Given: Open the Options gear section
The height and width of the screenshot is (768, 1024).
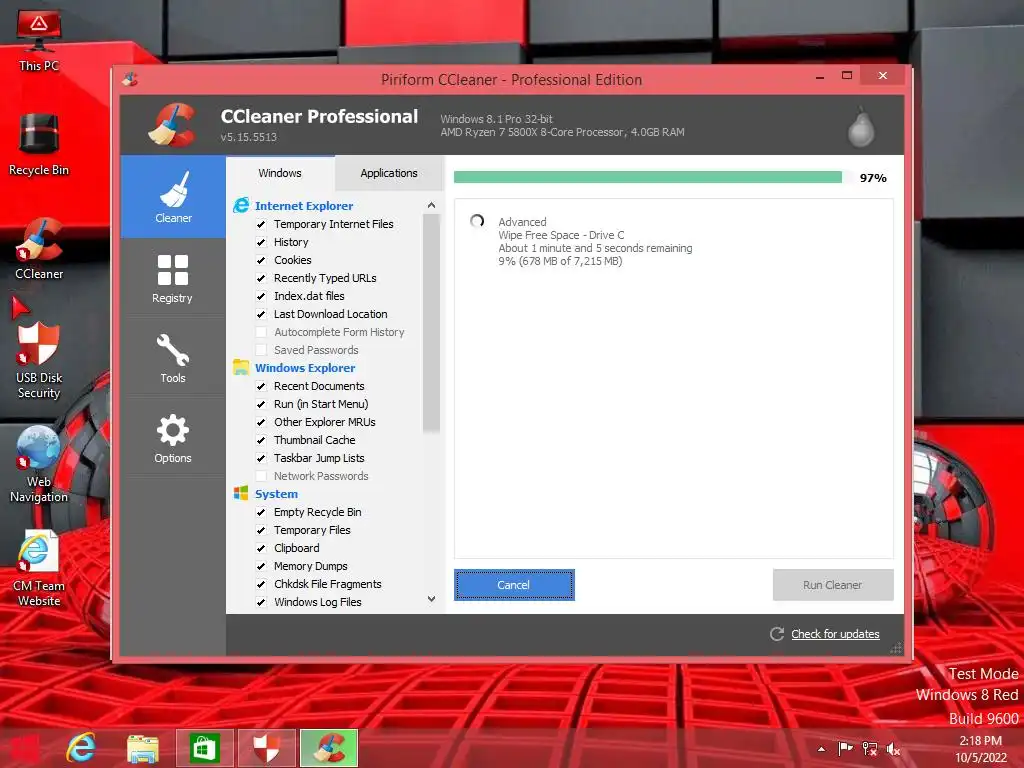Looking at the screenshot, I should [x=173, y=438].
